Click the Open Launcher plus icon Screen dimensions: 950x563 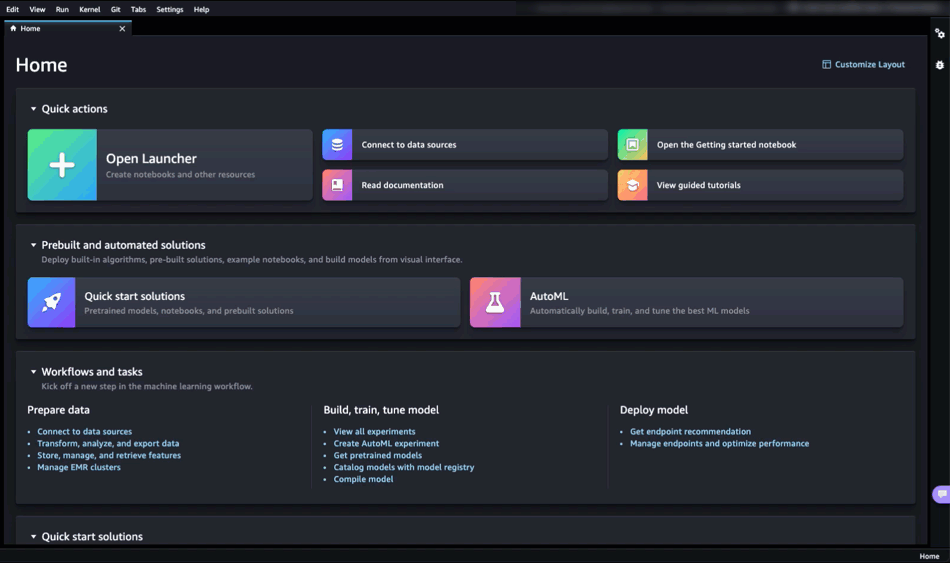(x=62, y=165)
